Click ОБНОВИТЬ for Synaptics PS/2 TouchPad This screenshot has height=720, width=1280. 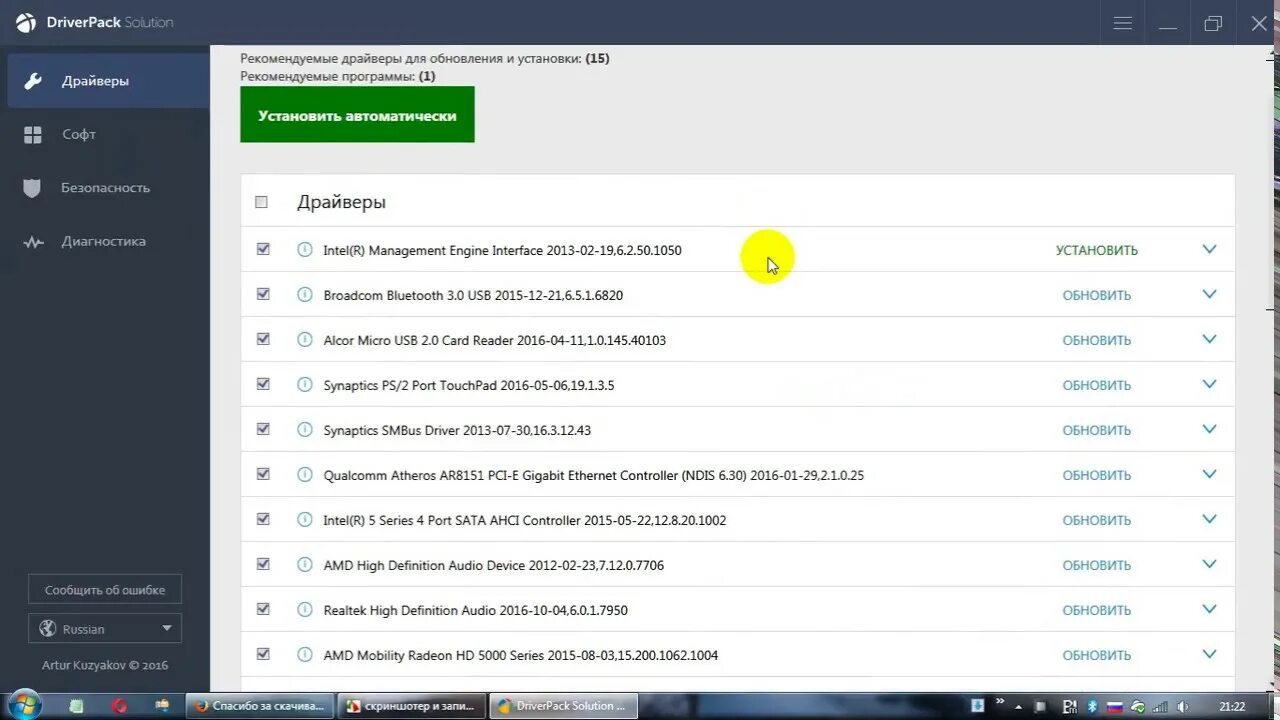[1097, 386]
